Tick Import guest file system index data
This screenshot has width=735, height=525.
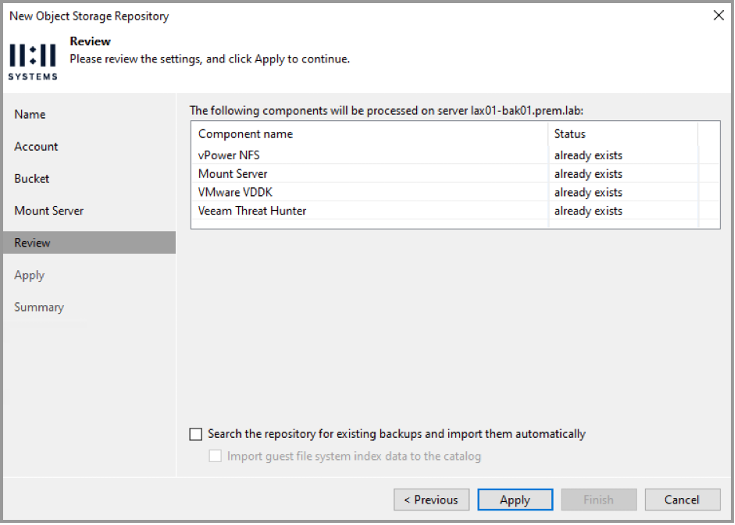[x=215, y=456]
